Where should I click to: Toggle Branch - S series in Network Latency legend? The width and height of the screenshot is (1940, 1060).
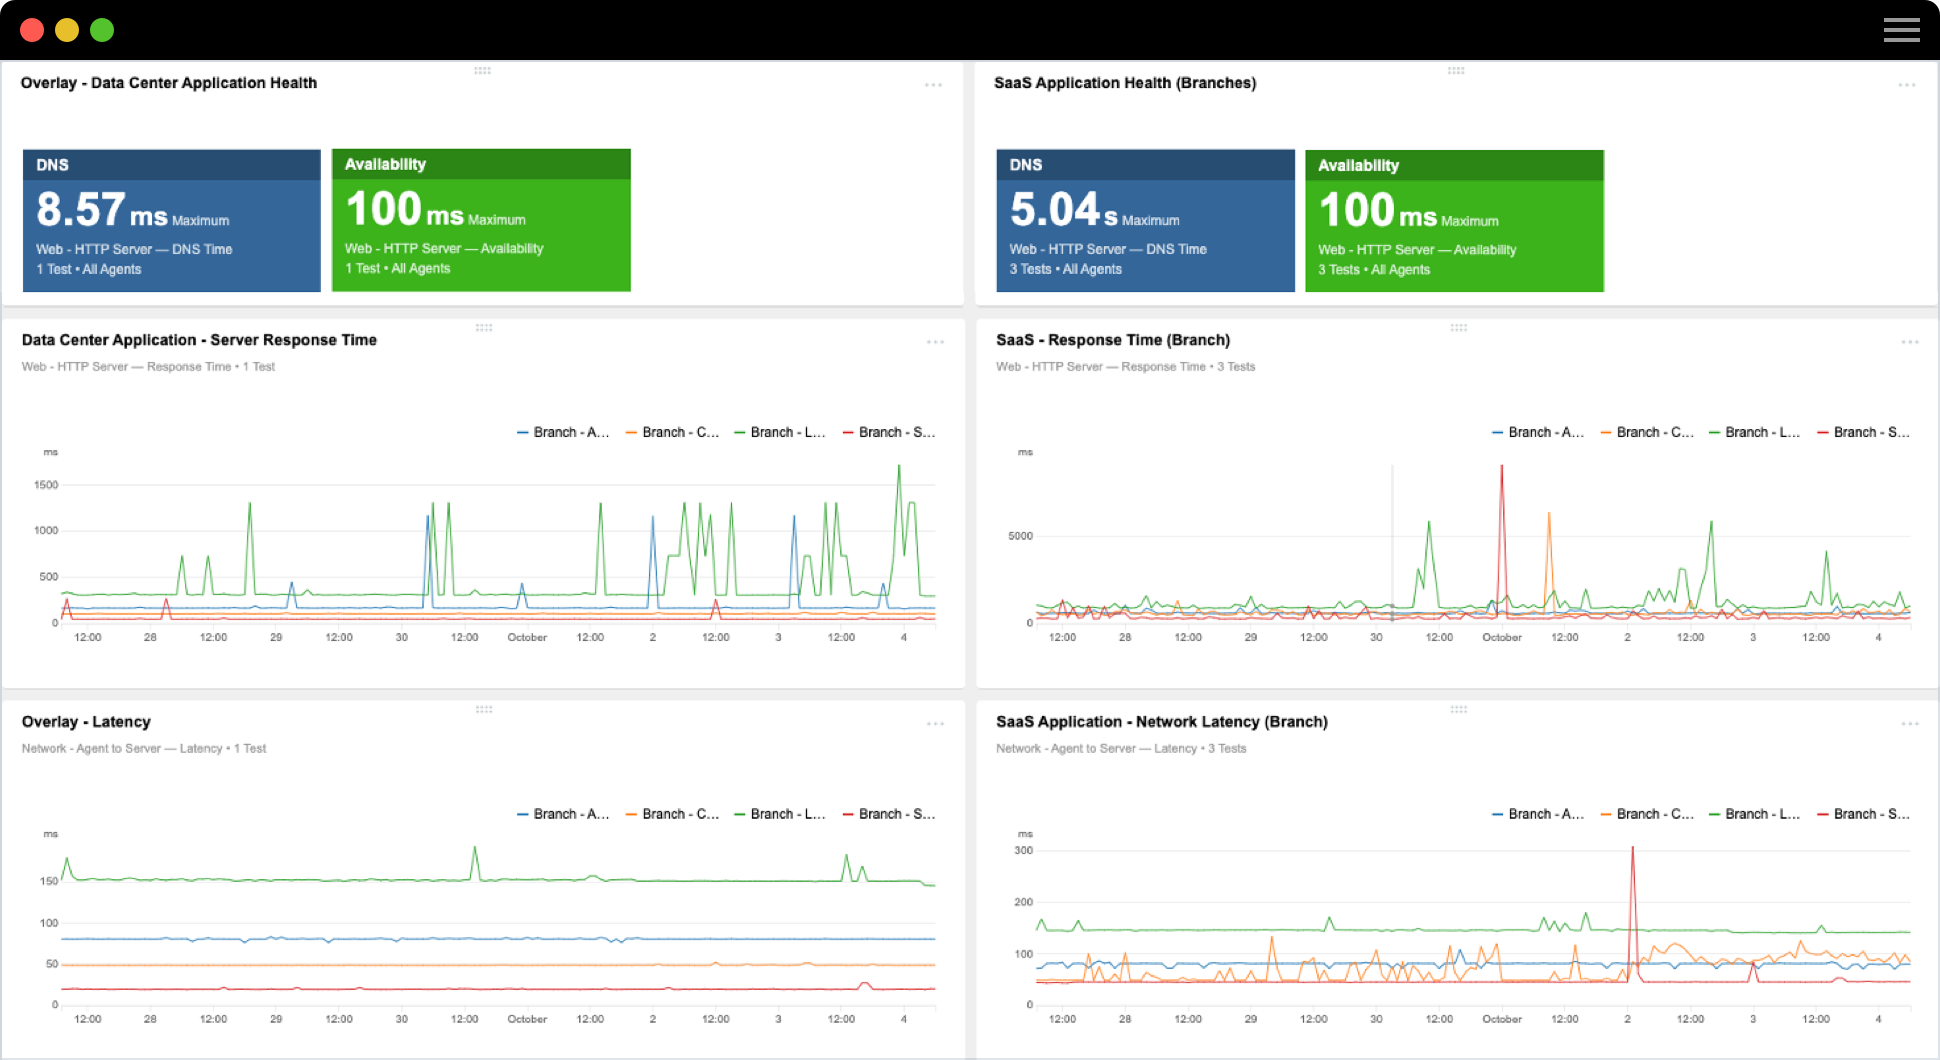1862,813
